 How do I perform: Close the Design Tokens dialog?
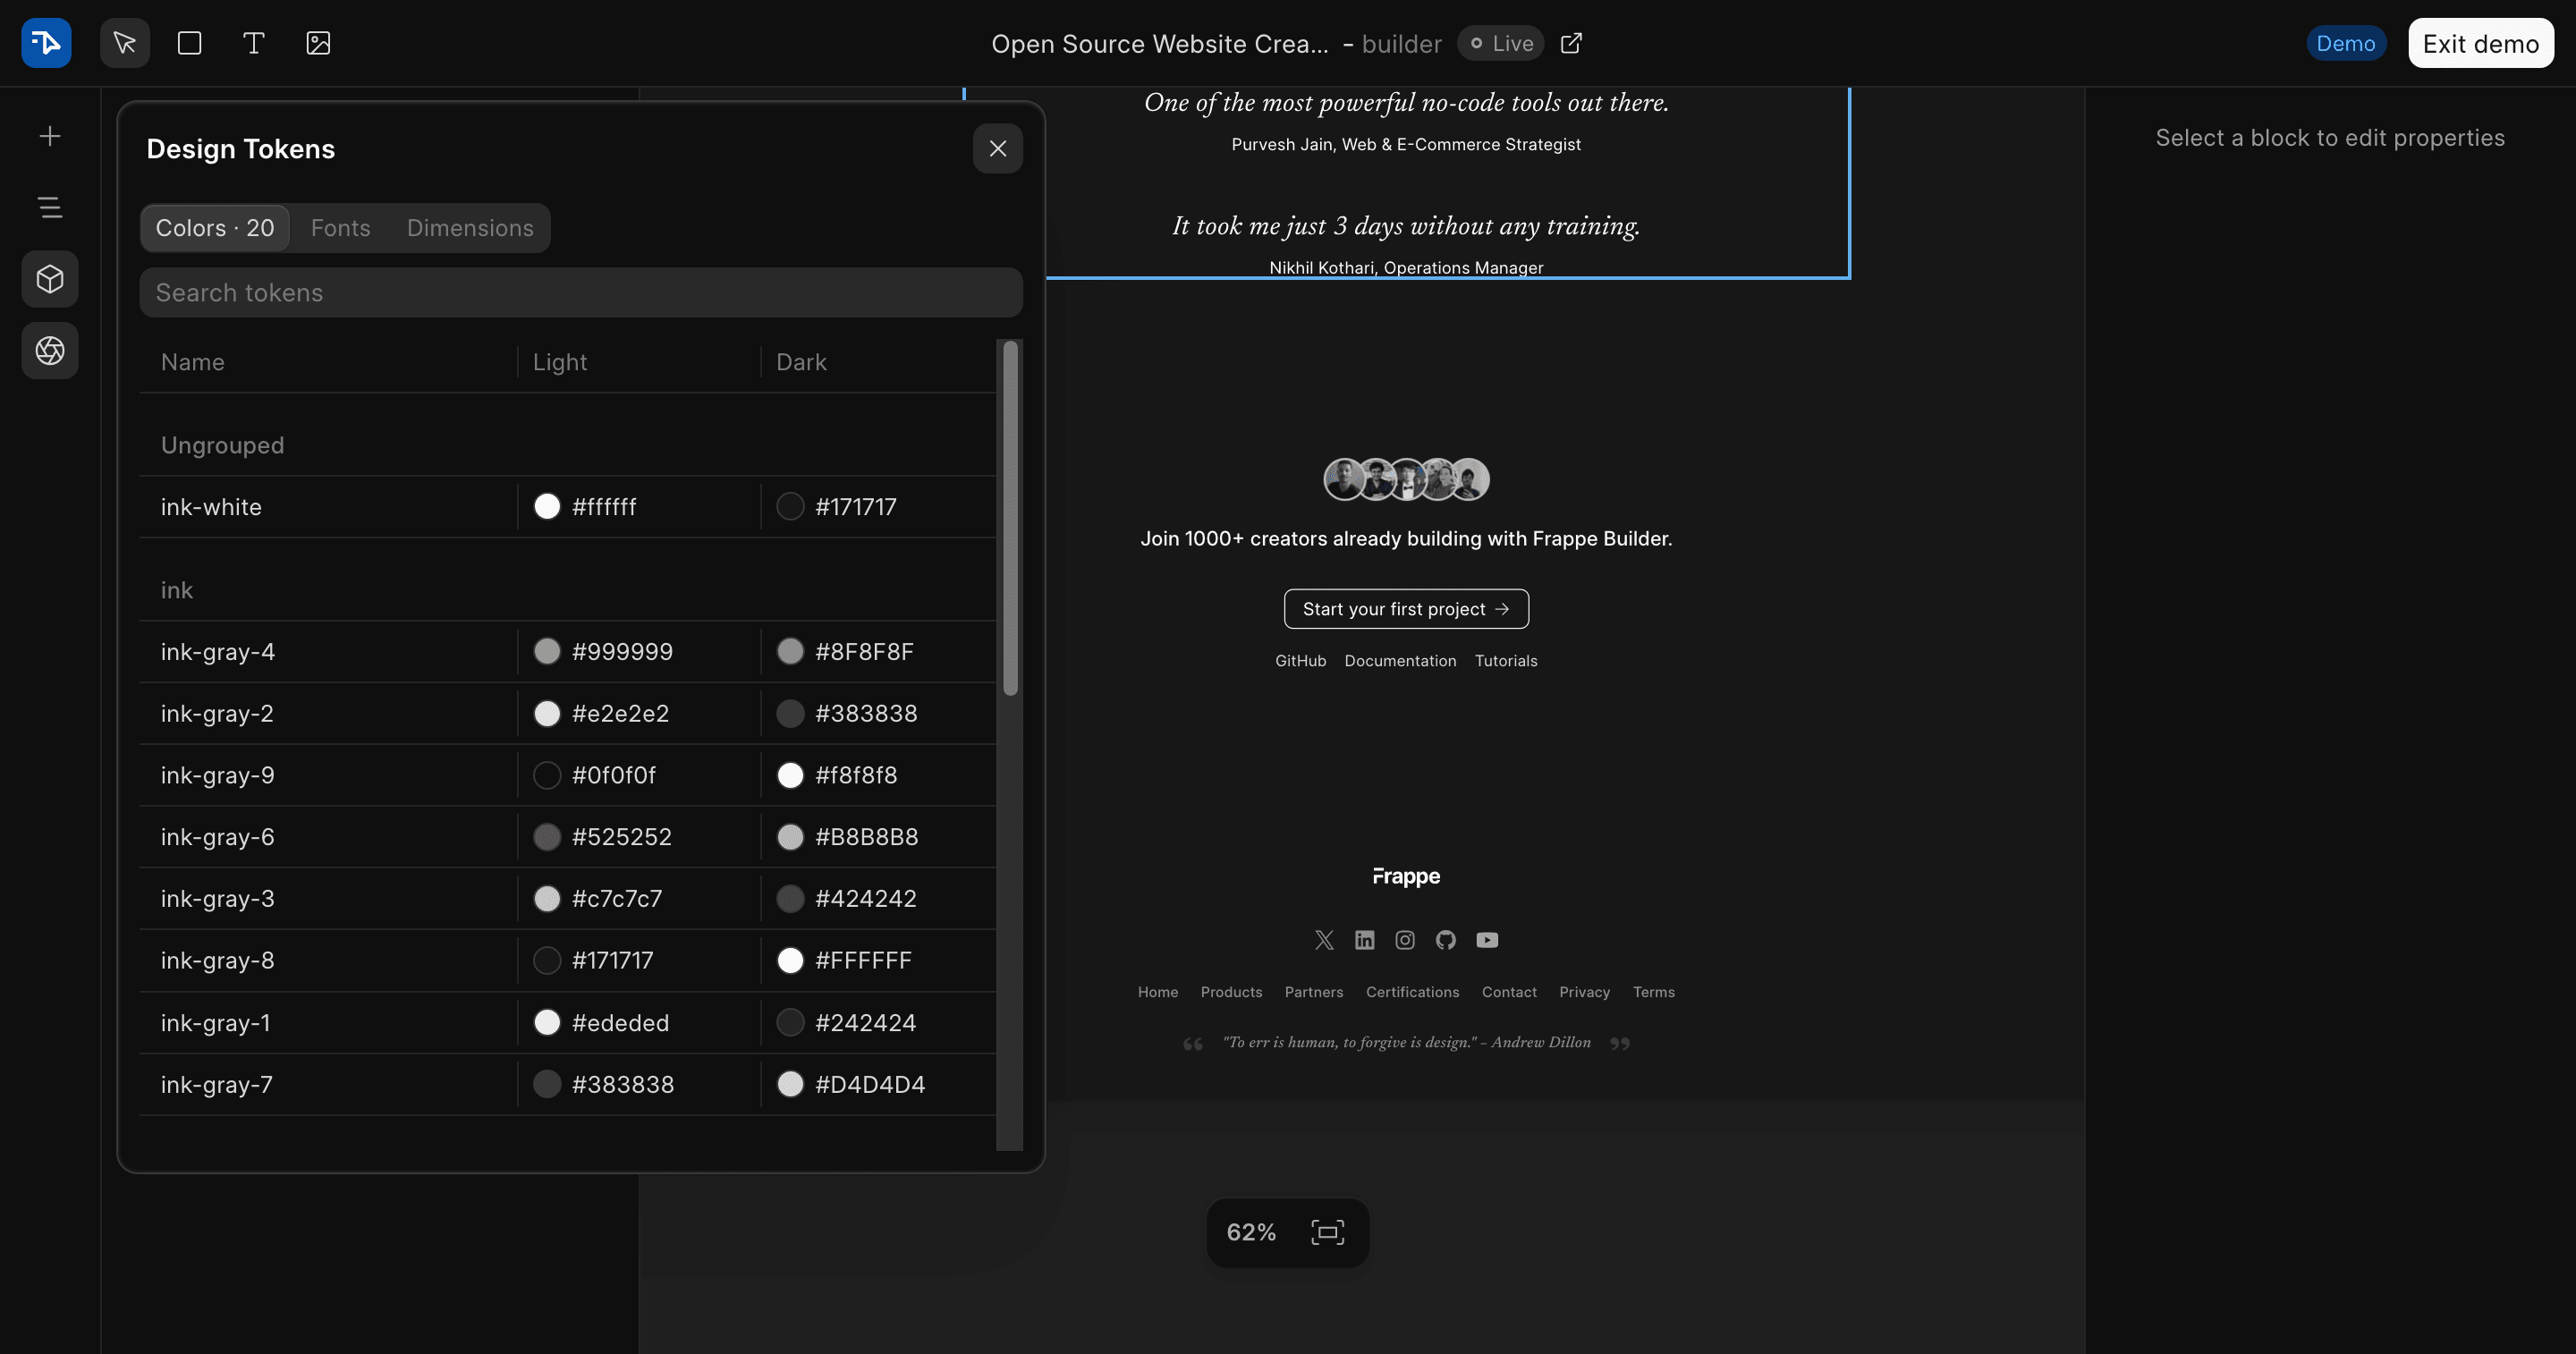click(x=997, y=149)
